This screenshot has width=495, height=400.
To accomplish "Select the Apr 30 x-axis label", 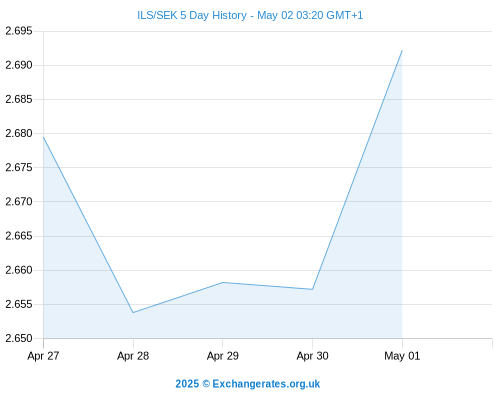I will [312, 356].
